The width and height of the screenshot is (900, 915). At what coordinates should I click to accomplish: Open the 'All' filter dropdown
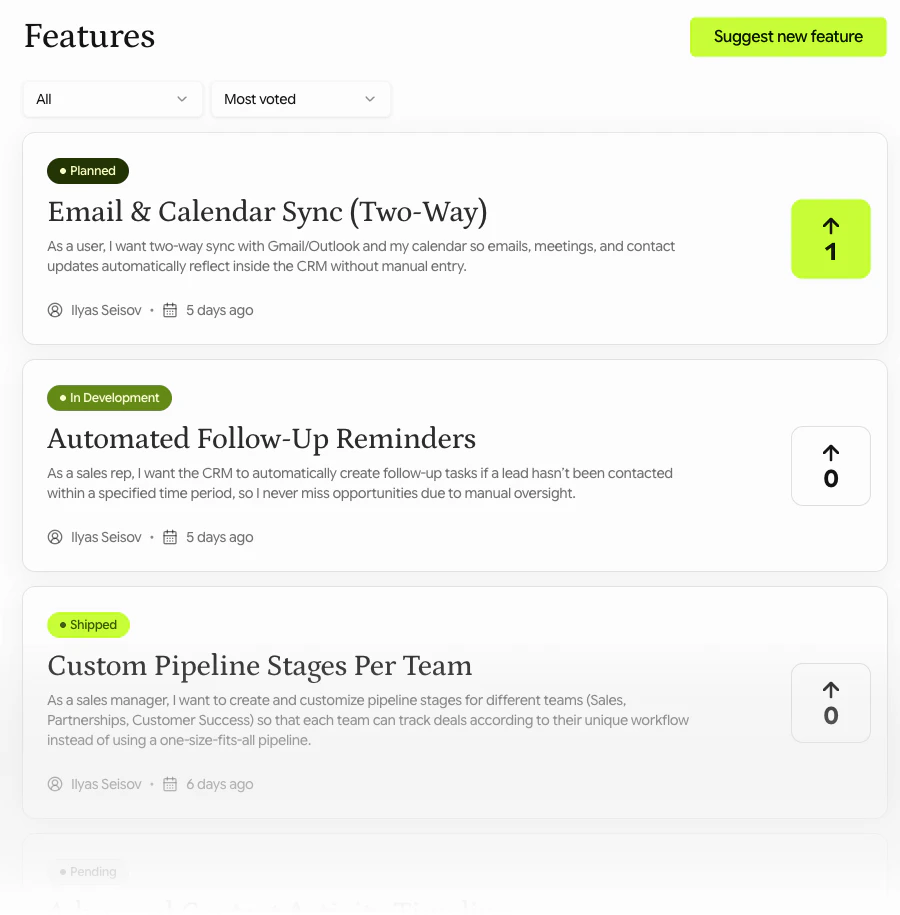pos(112,99)
